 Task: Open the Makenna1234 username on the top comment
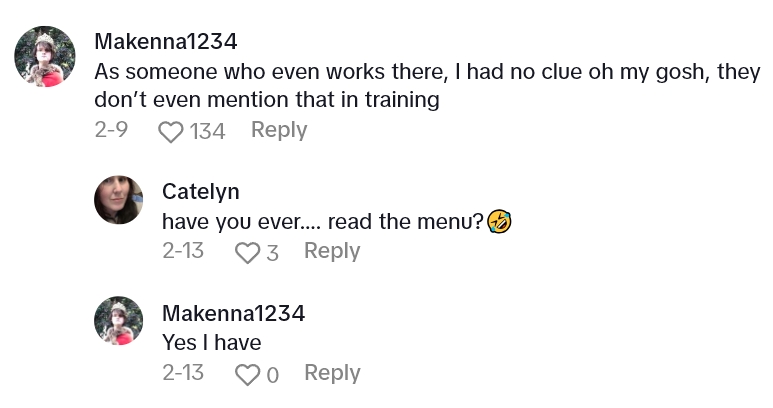[x=165, y=41]
